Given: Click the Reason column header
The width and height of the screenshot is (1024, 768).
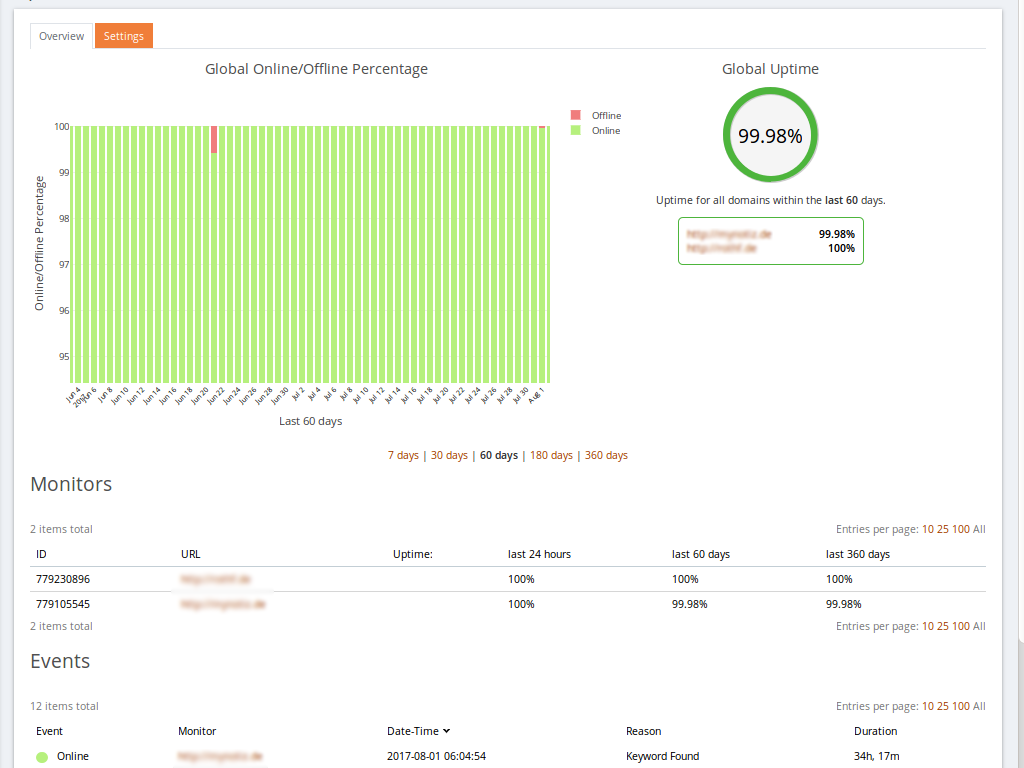Looking at the screenshot, I should [643, 731].
